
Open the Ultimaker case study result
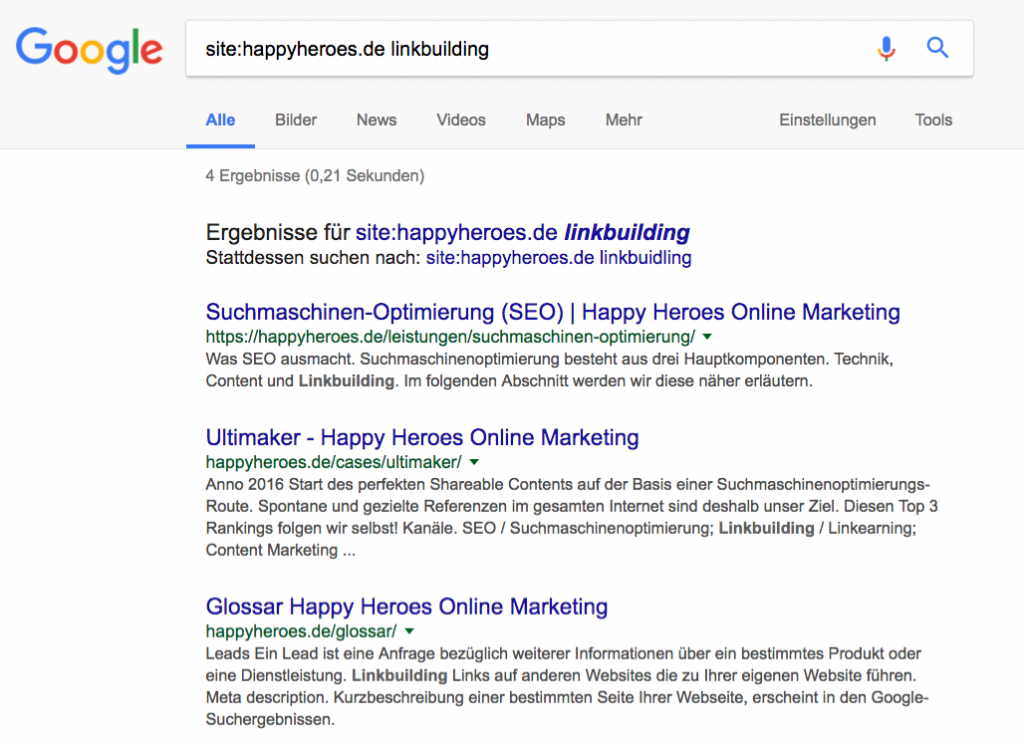coord(421,437)
